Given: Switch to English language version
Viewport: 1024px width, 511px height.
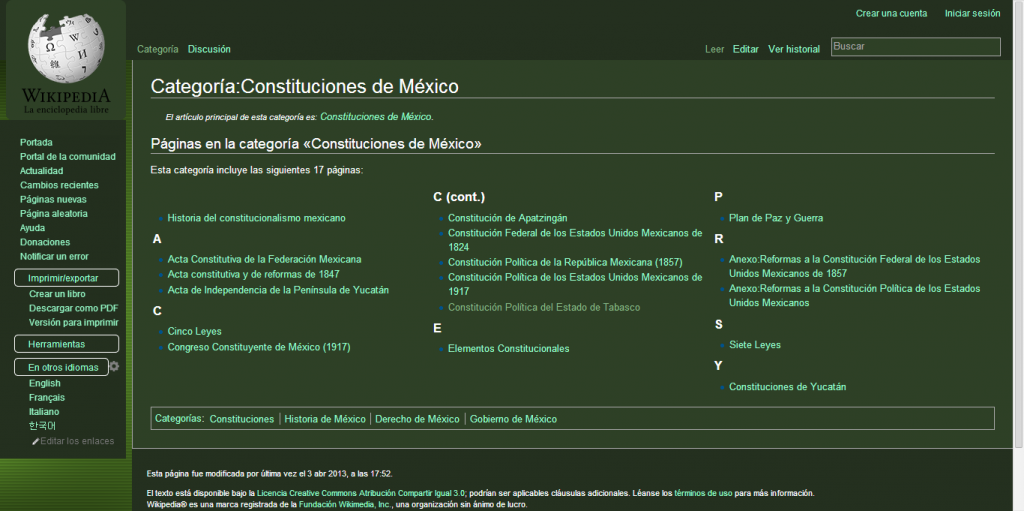Looking at the screenshot, I should [x=45, y=384].
